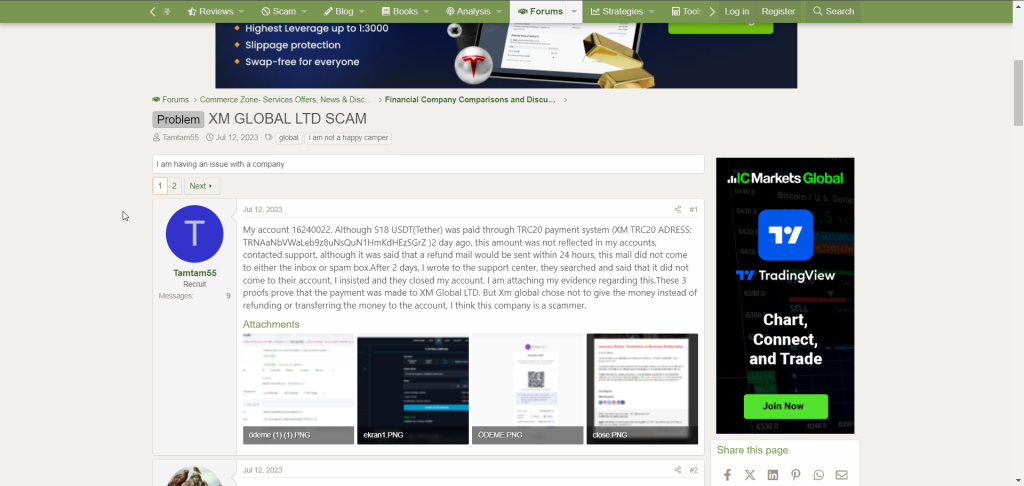Image resolution: width=1024 pixels, height=486 pixels.
Task: Share the thread on X (Twitter)
Action: point(750,475)
